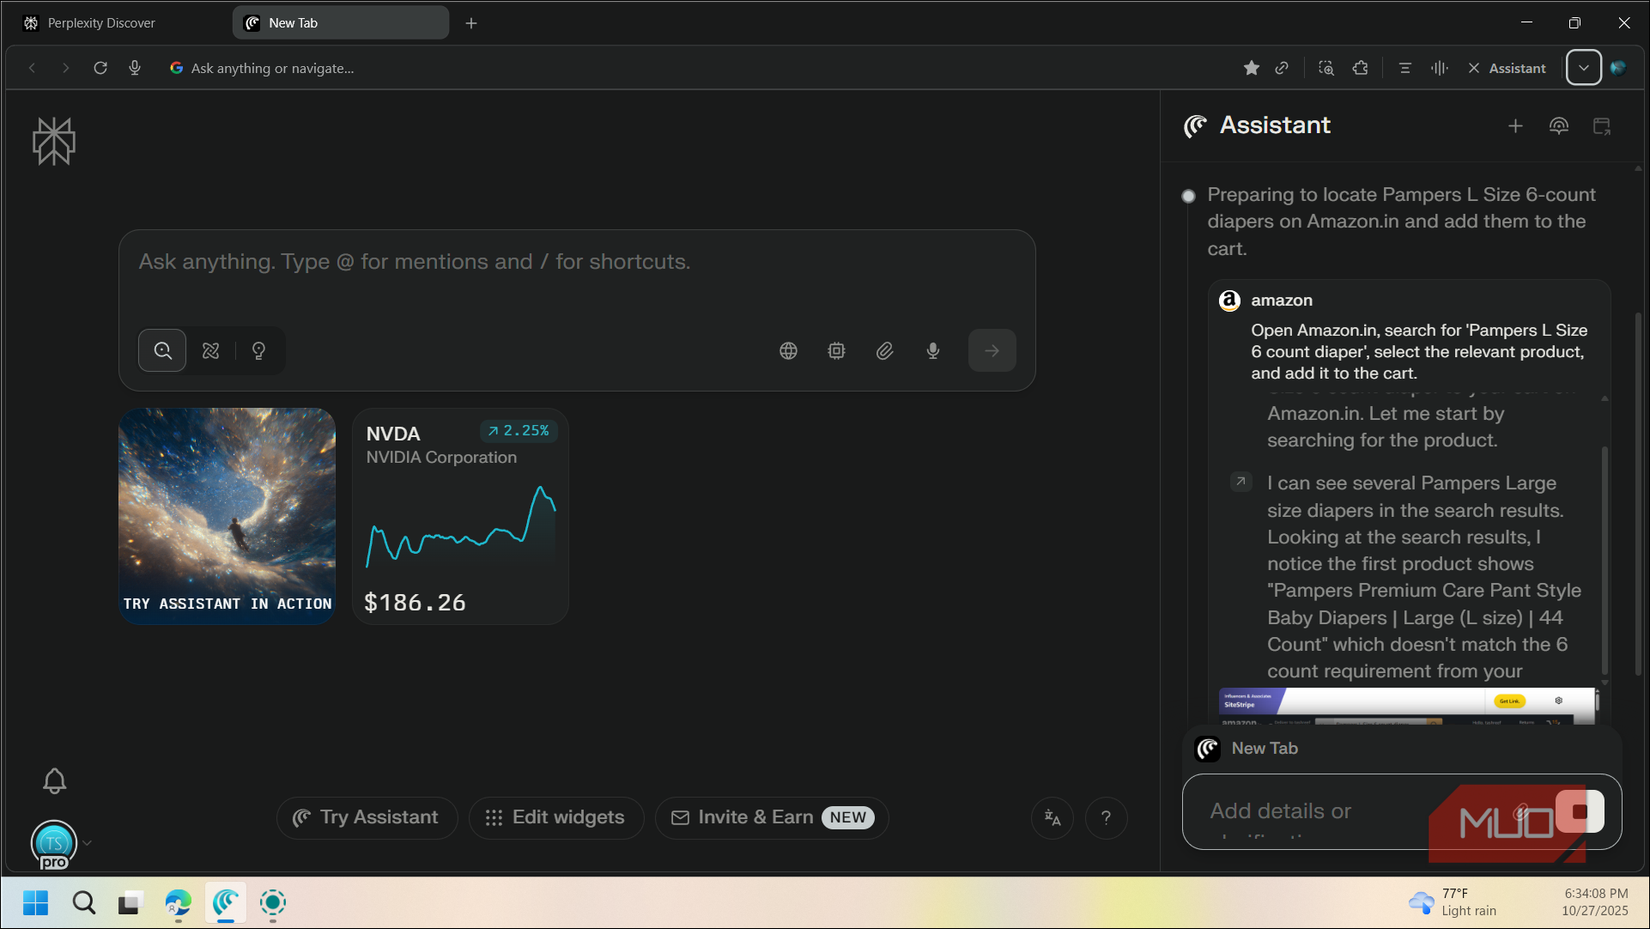Open the find-in-page search icon in toolbar

[1326, 68]
